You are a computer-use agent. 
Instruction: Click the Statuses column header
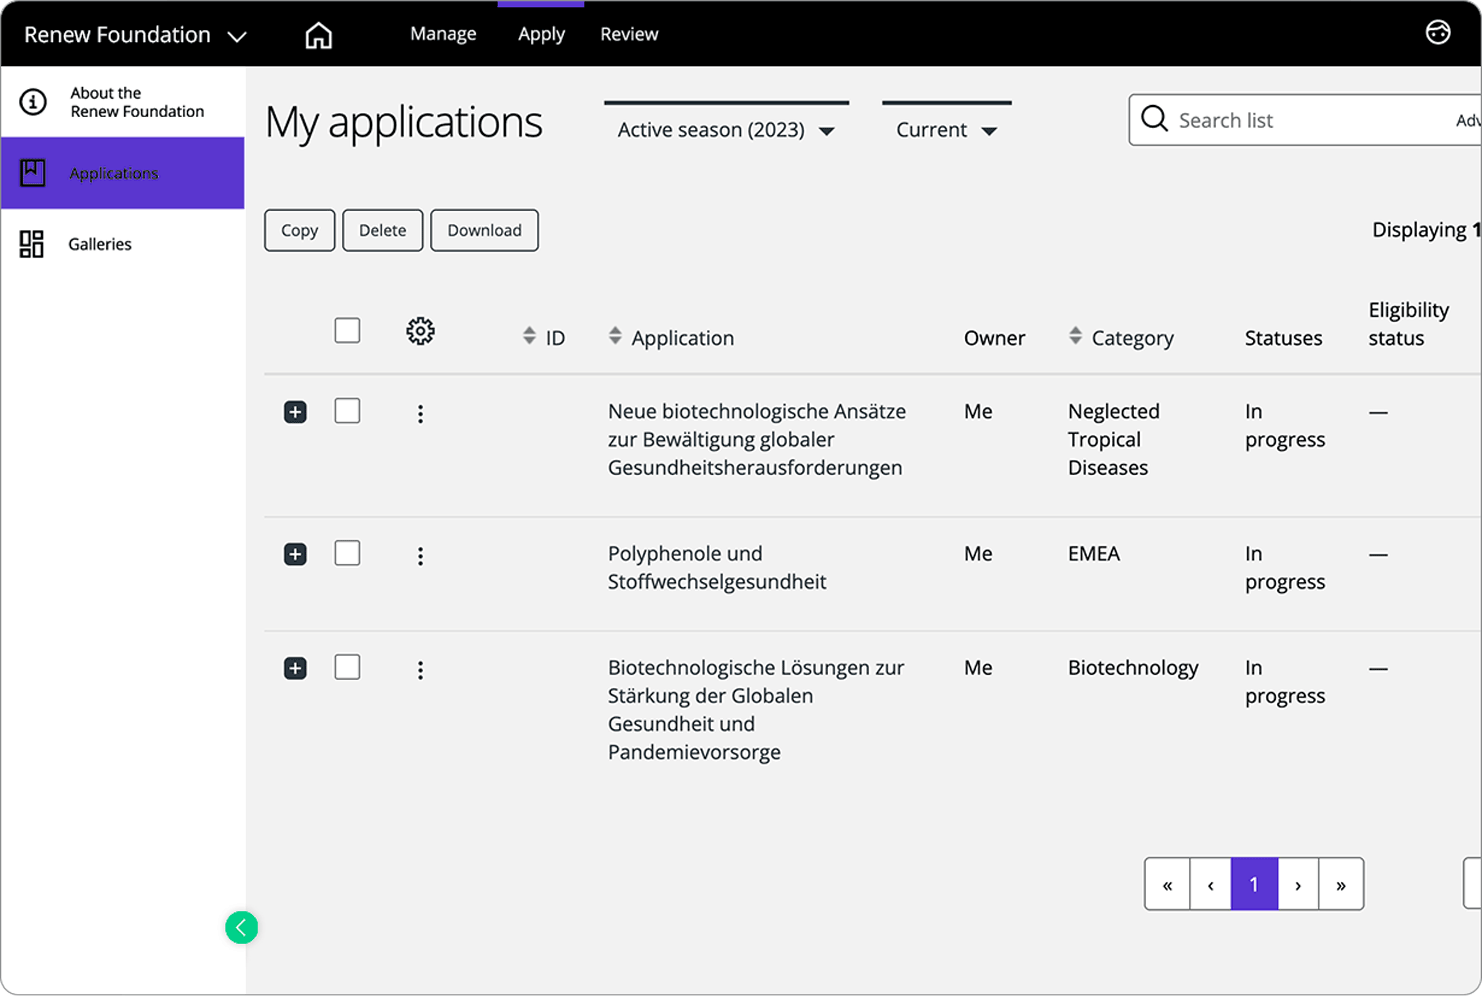[1283, 338]
